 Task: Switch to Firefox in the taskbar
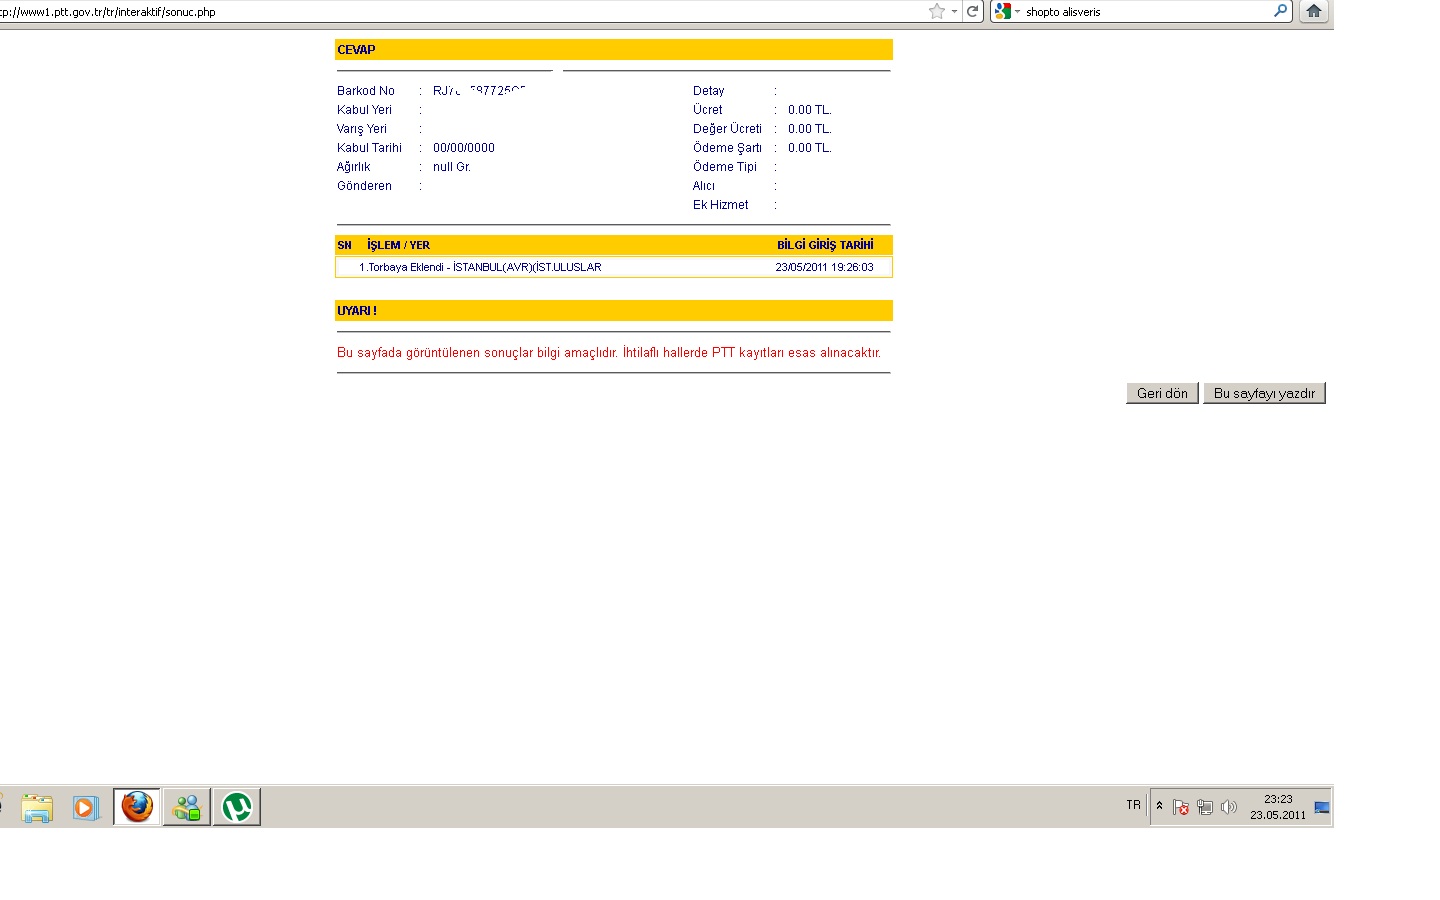137,807
